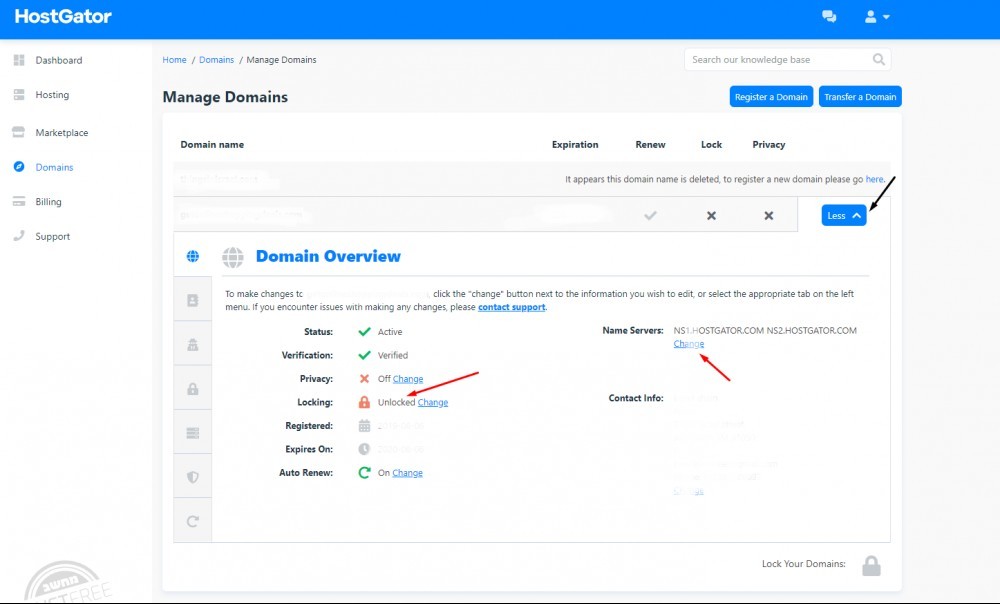The height and width of the screenshot is (604, 1000).
Task: Go to Hosting in the sidebar
Action: [x=52, y=94]
